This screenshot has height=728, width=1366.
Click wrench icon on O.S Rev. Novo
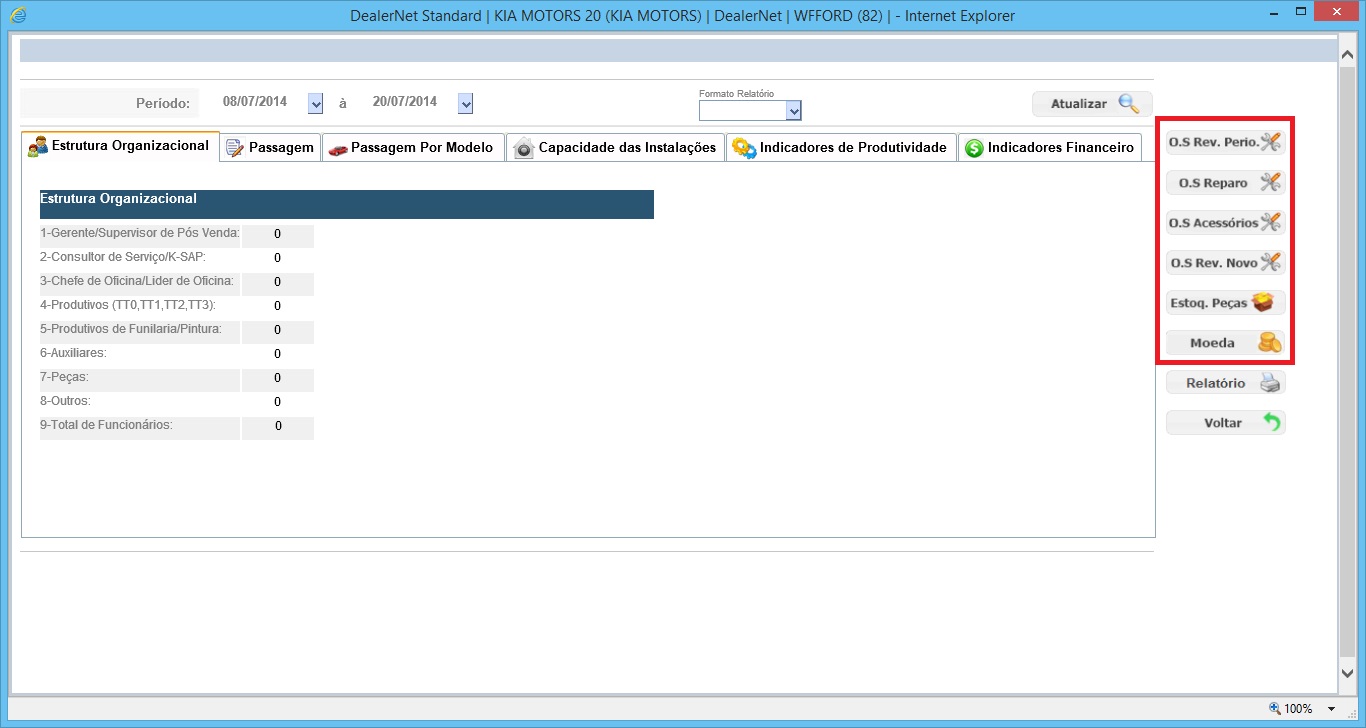pyautogui.click(x=1270, y=262)
